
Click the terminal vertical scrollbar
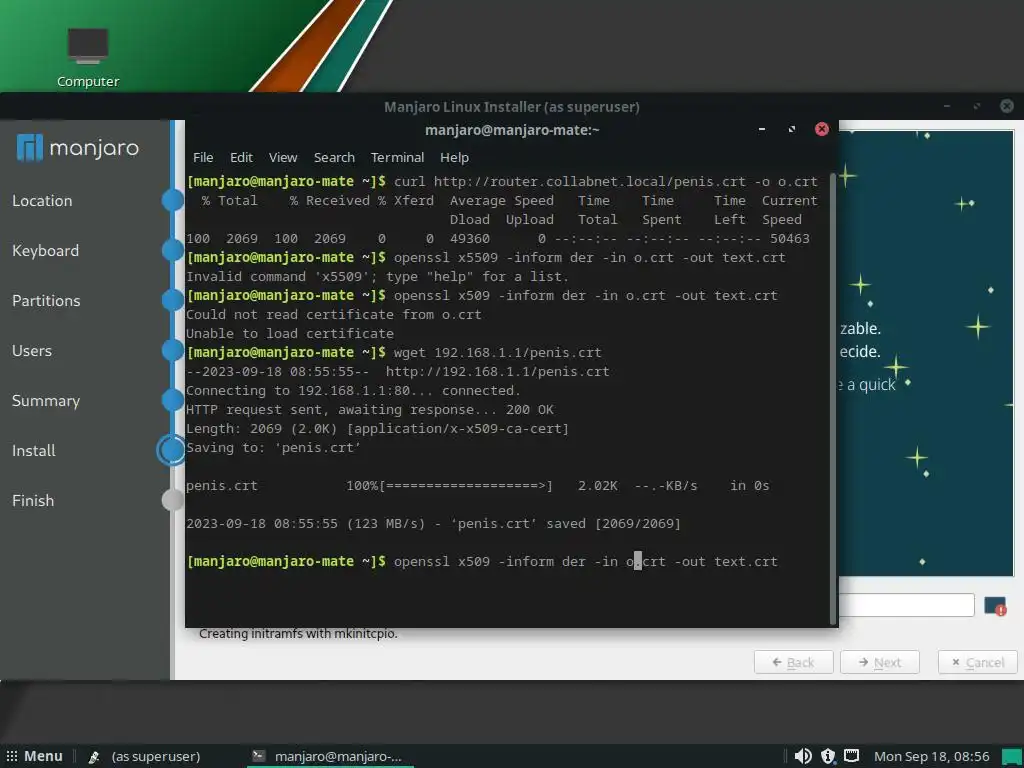tap(833, 398)
